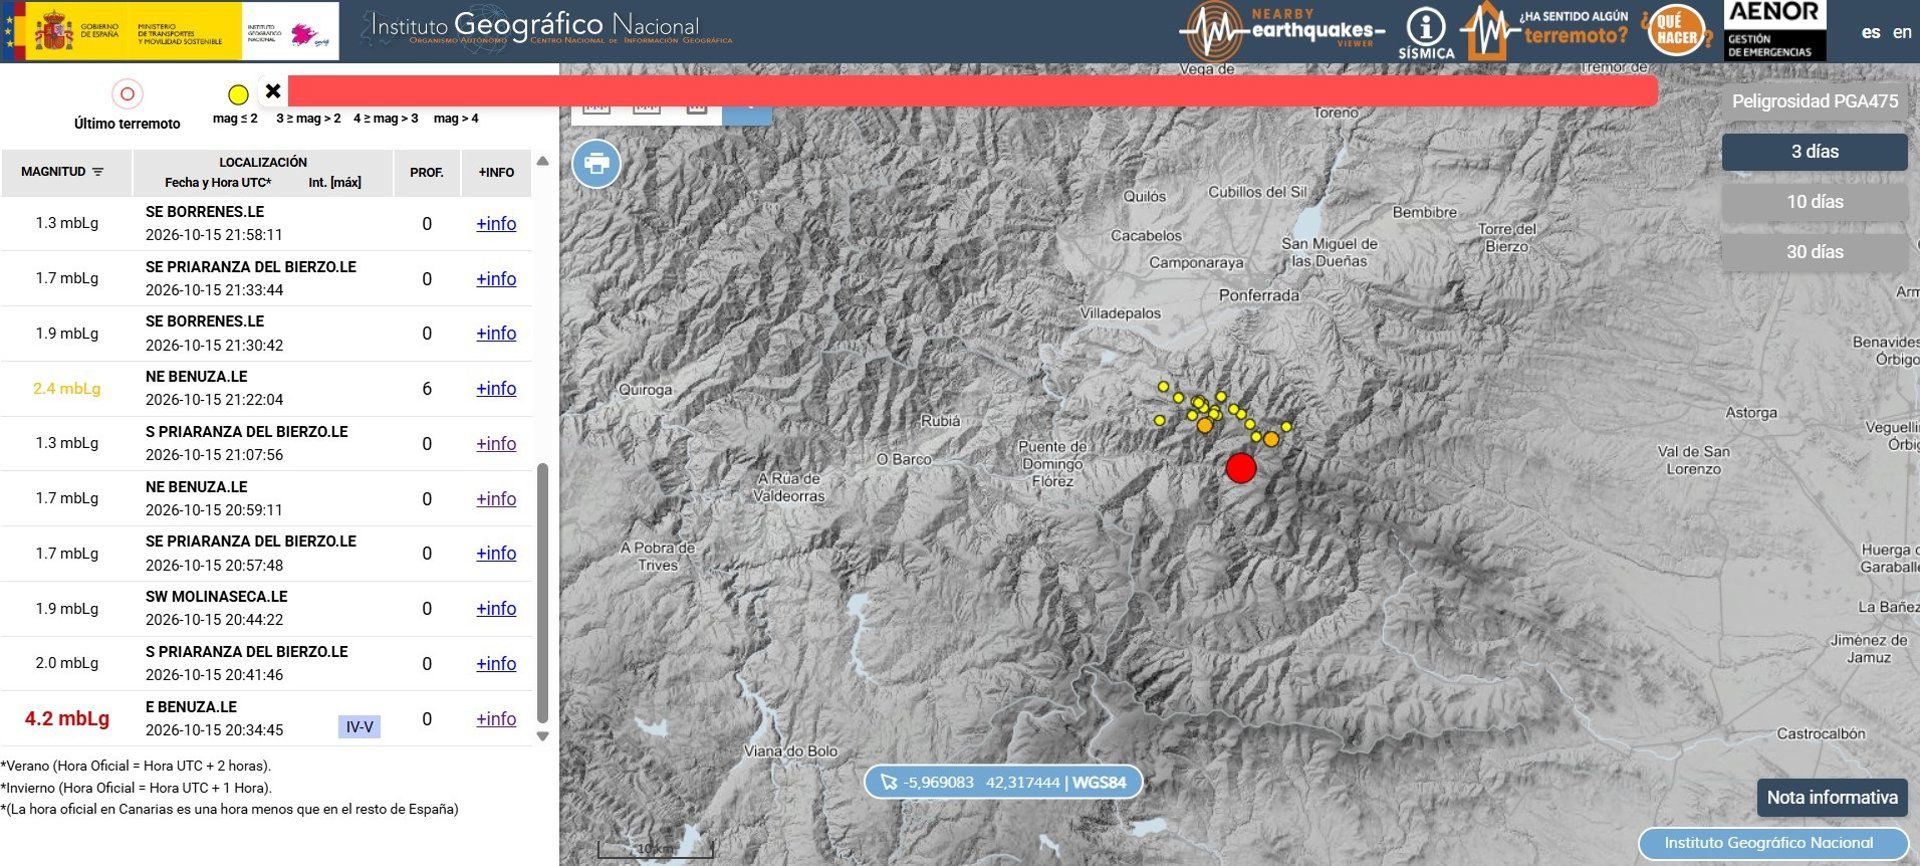This screenshot has height=866, width=1920.
Task: Close the legend with the X button
Action: 273,91
